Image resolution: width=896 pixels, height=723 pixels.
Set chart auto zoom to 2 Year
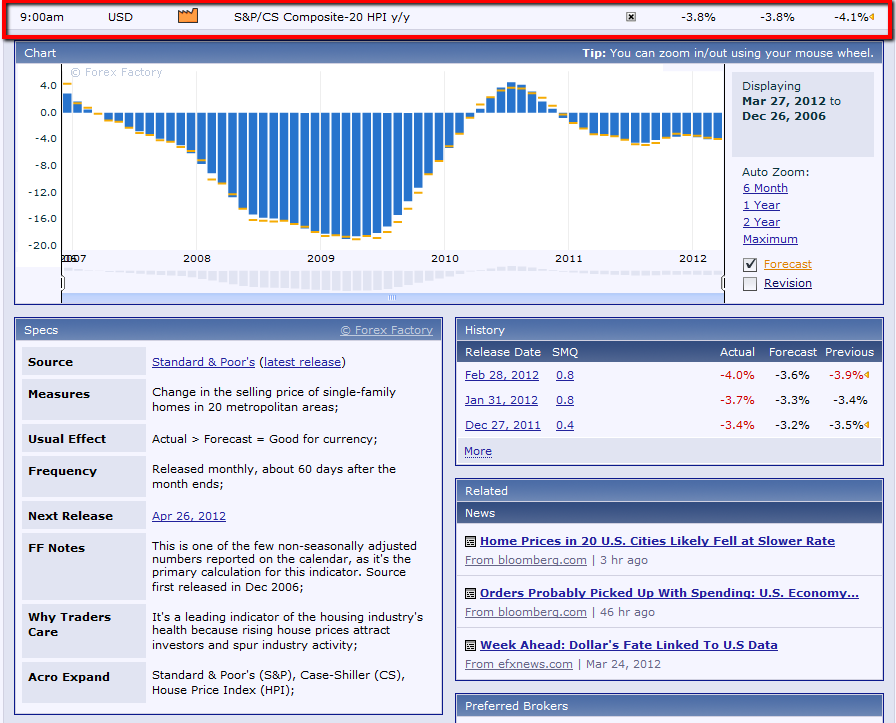(761, 222)
